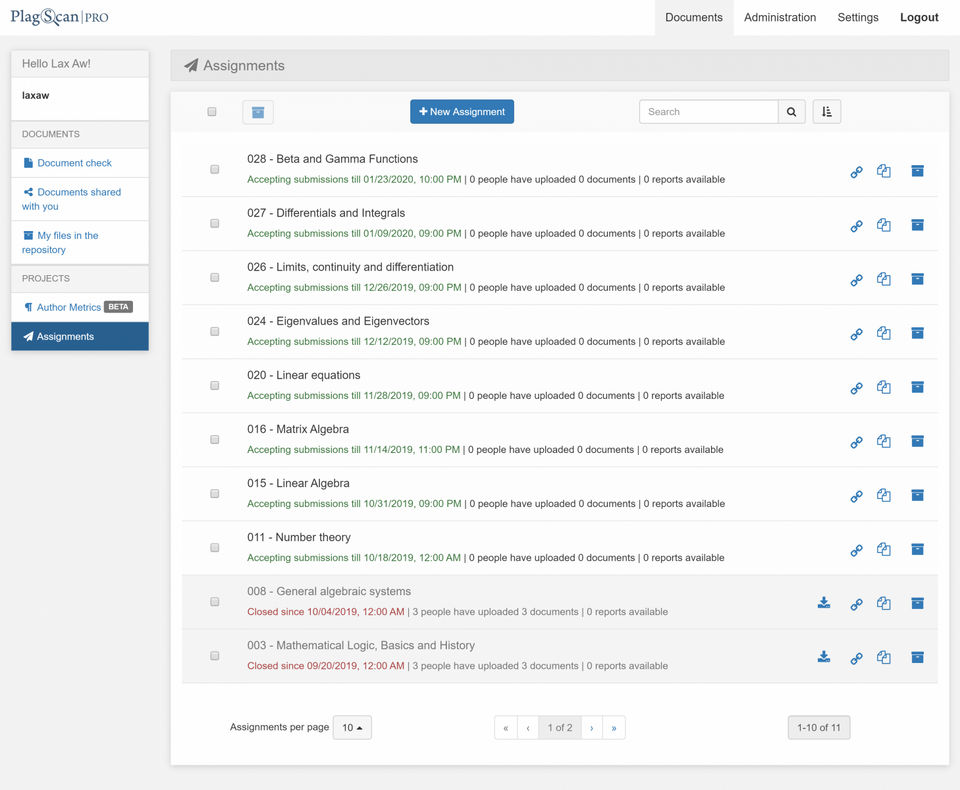
Task: Go to the next page arrow
Action: pyautogui.click(x=591, y=728)
